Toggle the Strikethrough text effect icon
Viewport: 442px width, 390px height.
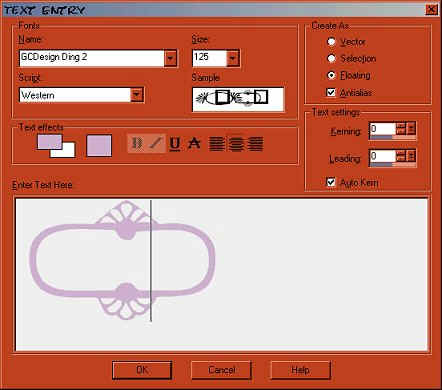(194, 144)
